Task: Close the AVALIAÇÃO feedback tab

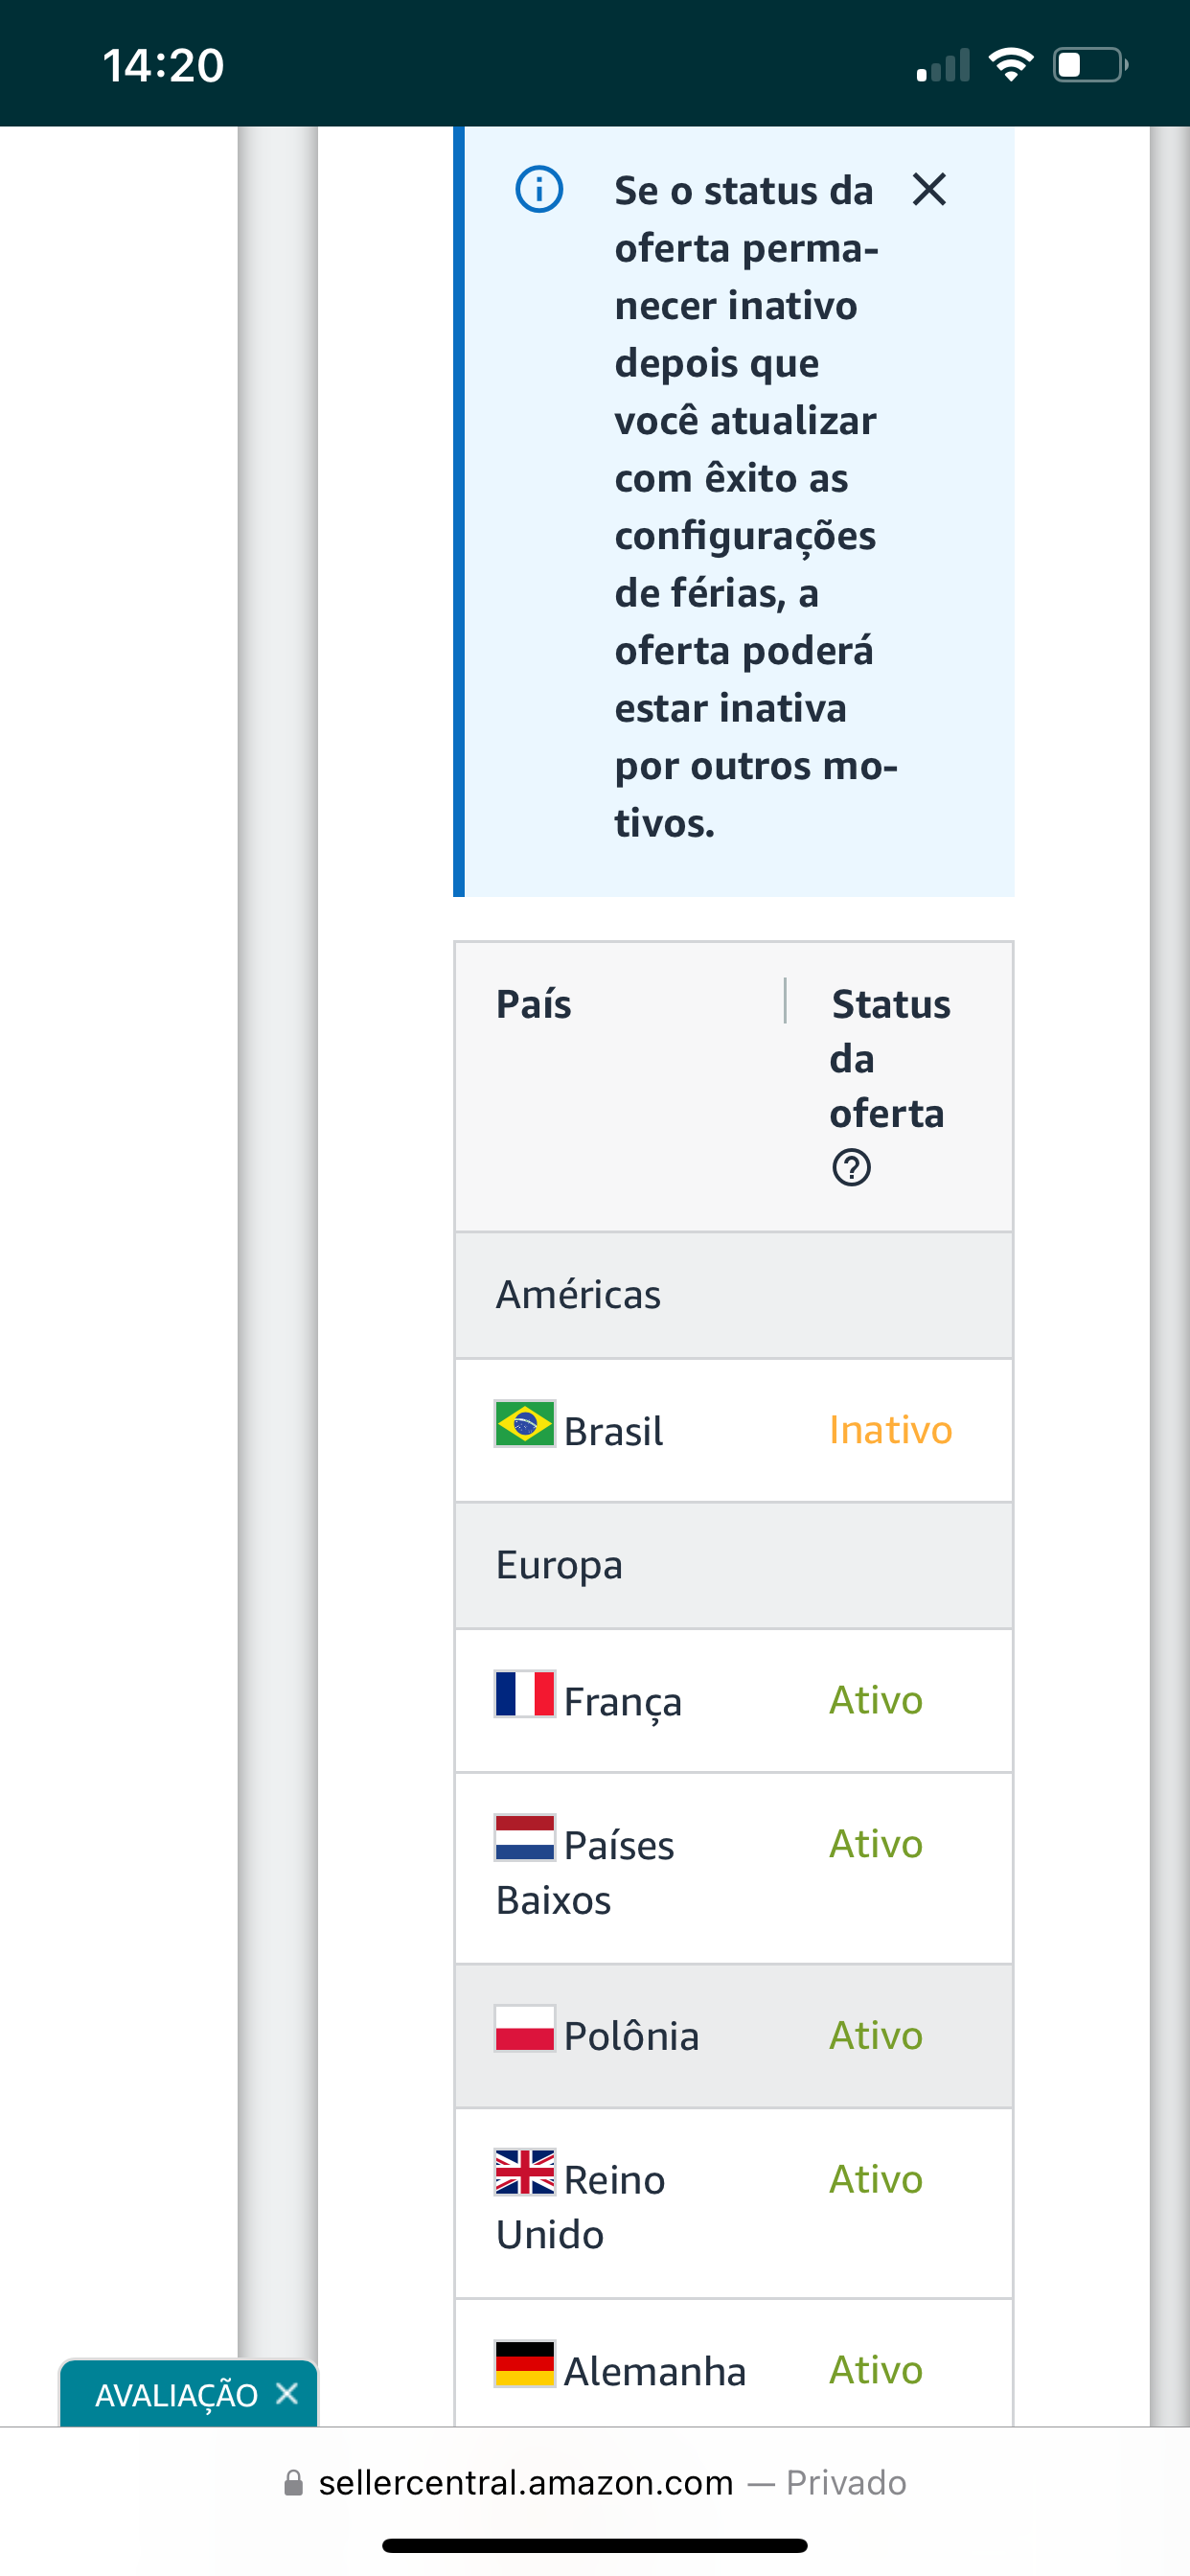Action: [287, 2393]
